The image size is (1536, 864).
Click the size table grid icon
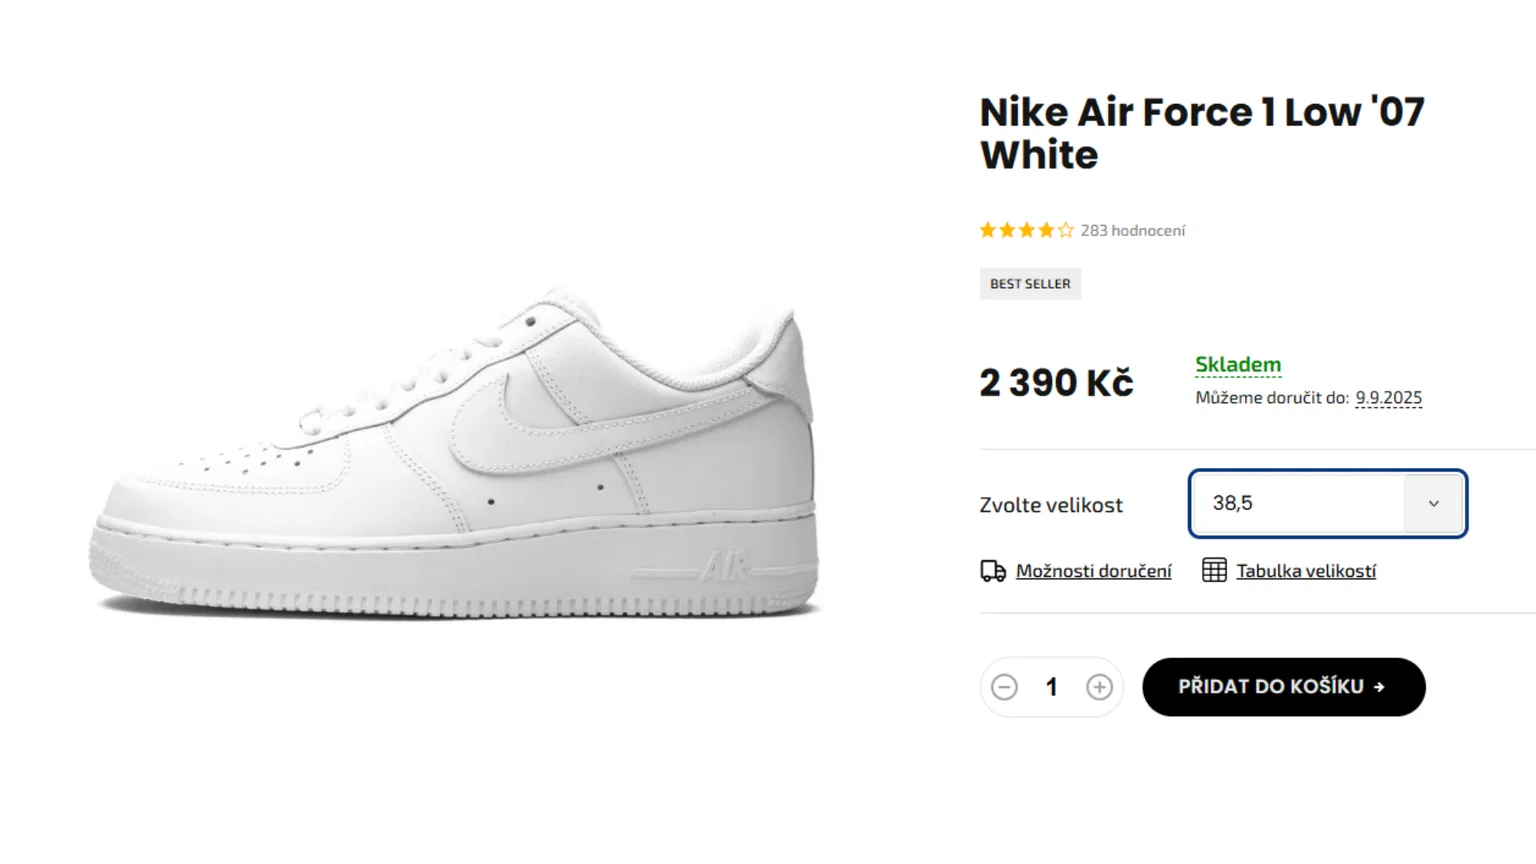tap(1214, 571)
